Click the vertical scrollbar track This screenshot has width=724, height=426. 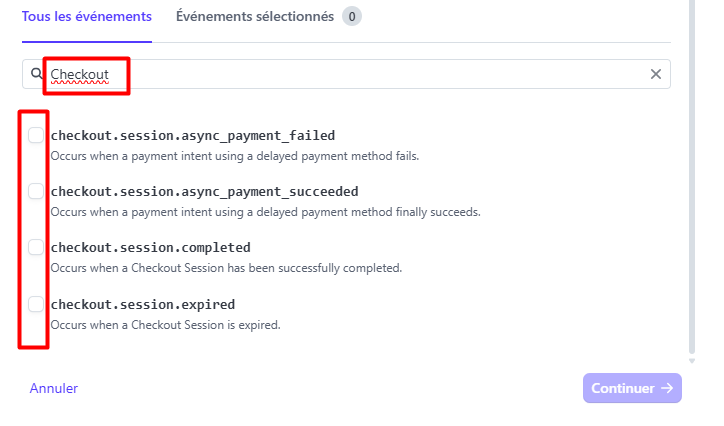click(x=692, y=175)
